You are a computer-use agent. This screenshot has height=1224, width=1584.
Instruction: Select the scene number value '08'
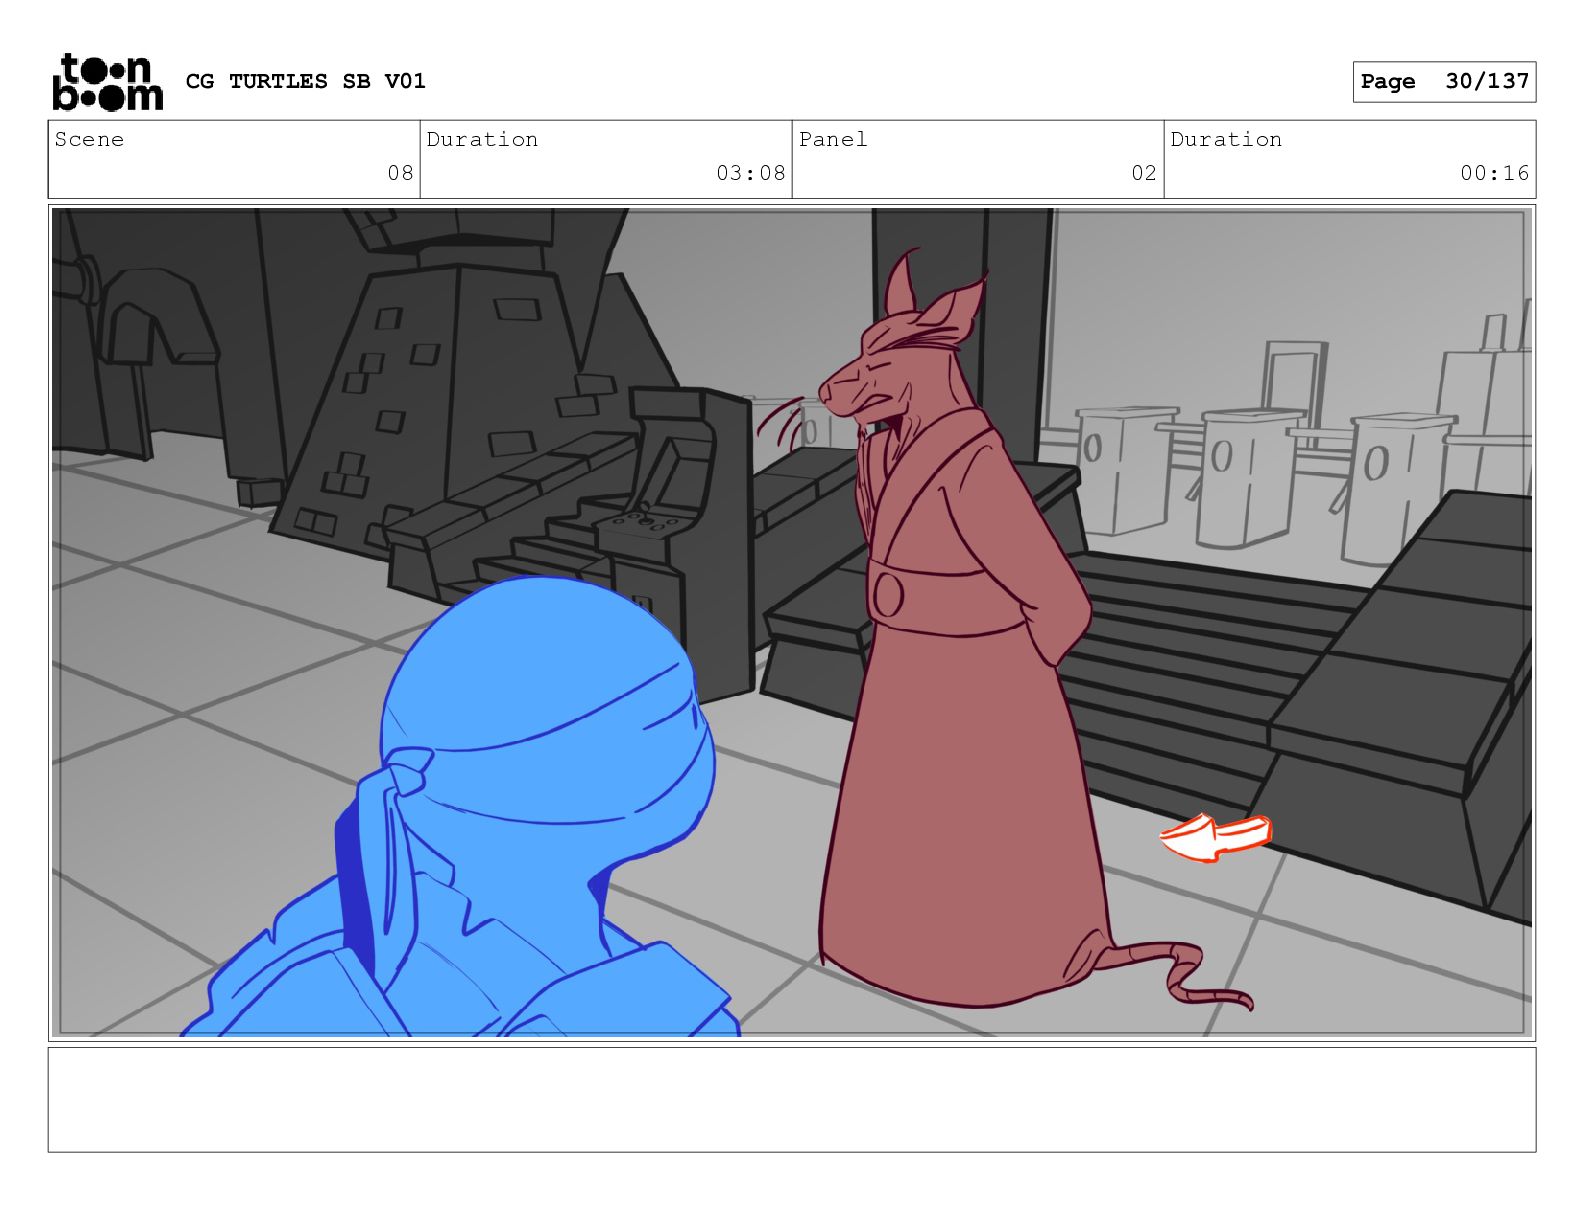400,173
